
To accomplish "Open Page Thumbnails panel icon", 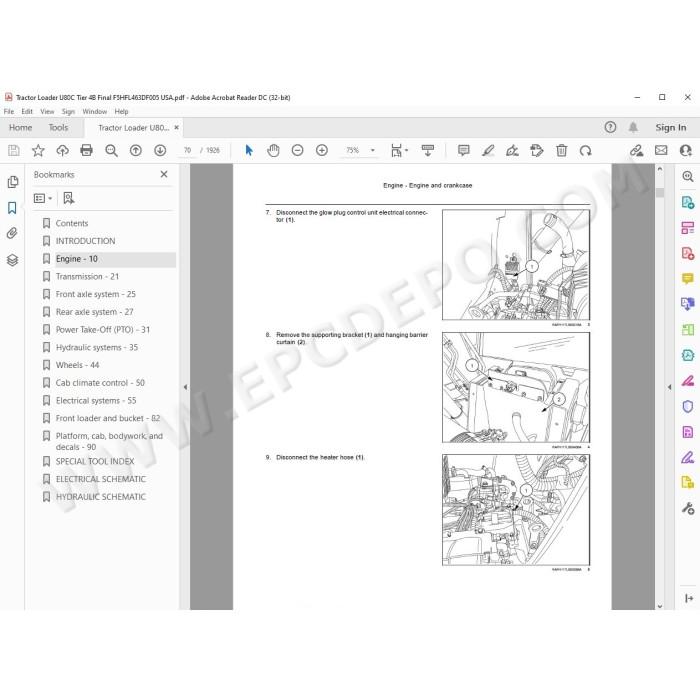I will pos(12,182).
